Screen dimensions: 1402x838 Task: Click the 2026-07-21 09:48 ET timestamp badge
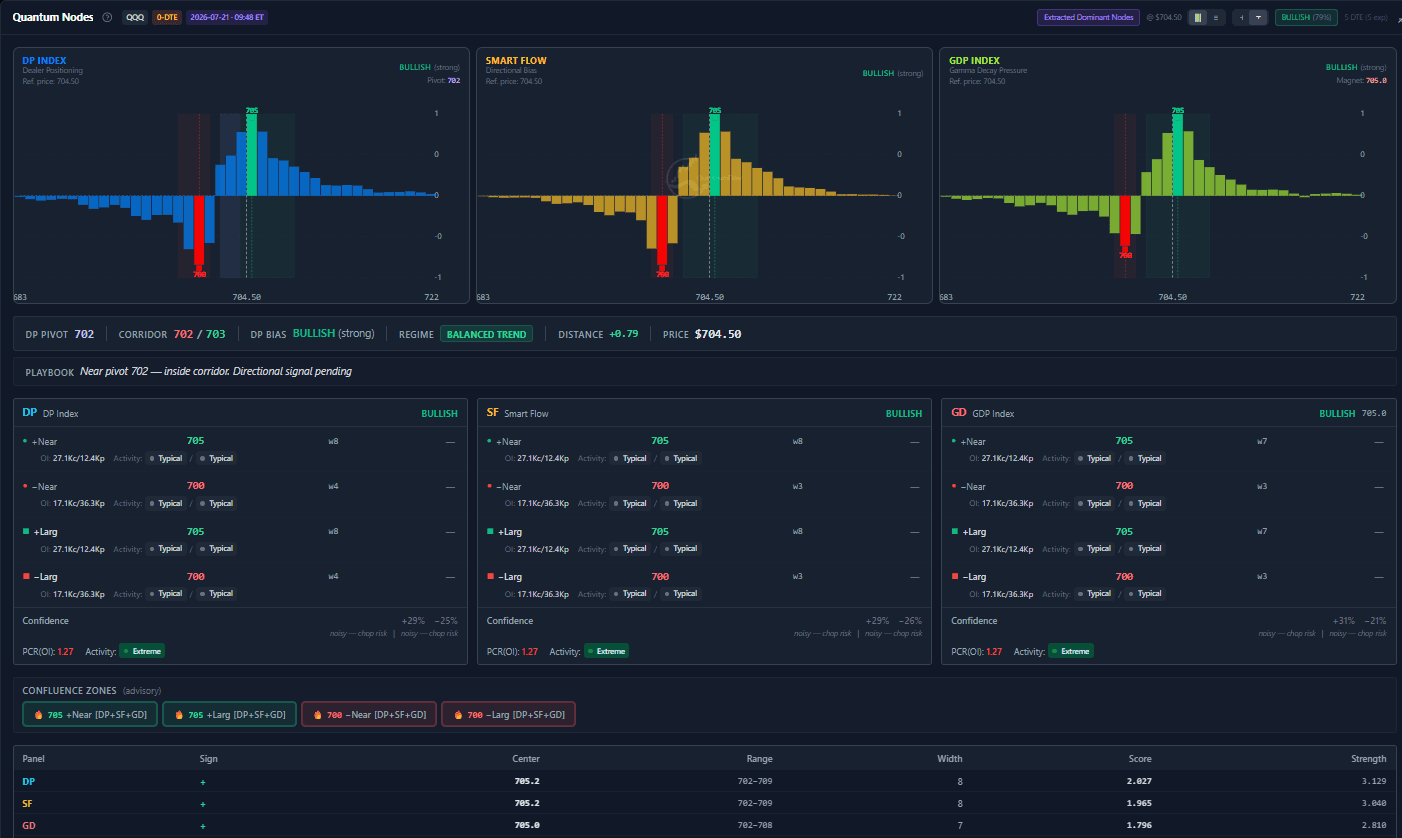pos(226,17)
